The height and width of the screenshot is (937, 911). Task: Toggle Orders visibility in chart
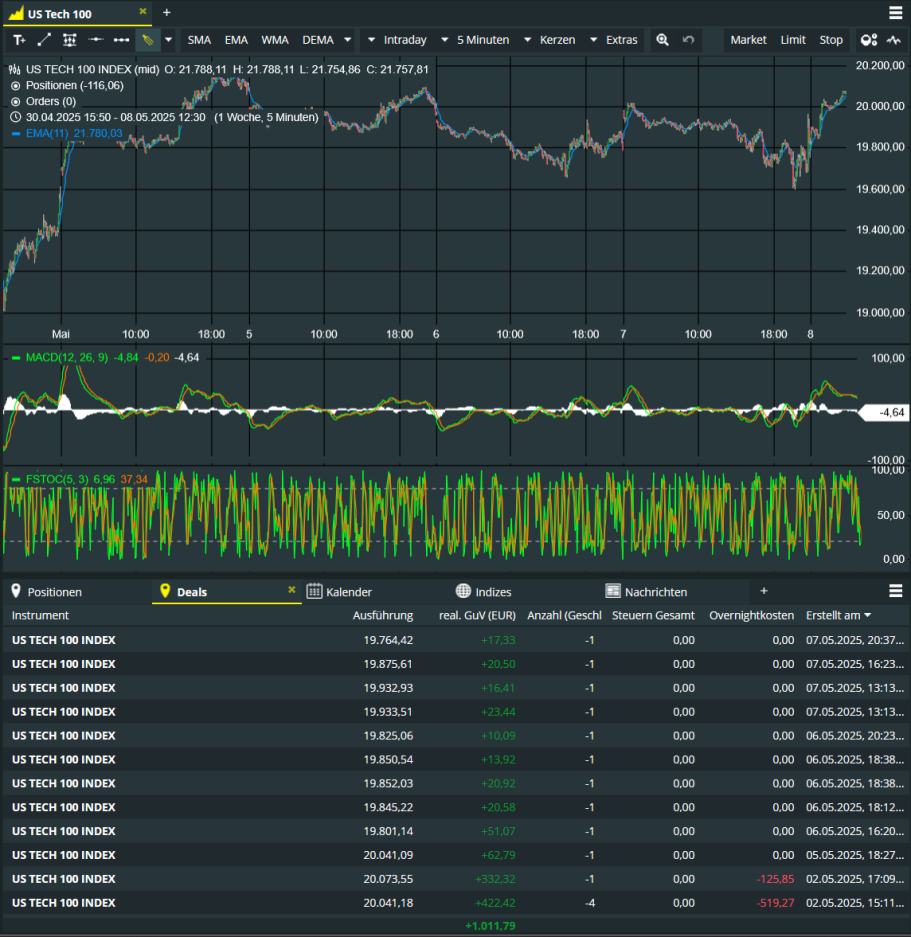click(x=16, y=102)
